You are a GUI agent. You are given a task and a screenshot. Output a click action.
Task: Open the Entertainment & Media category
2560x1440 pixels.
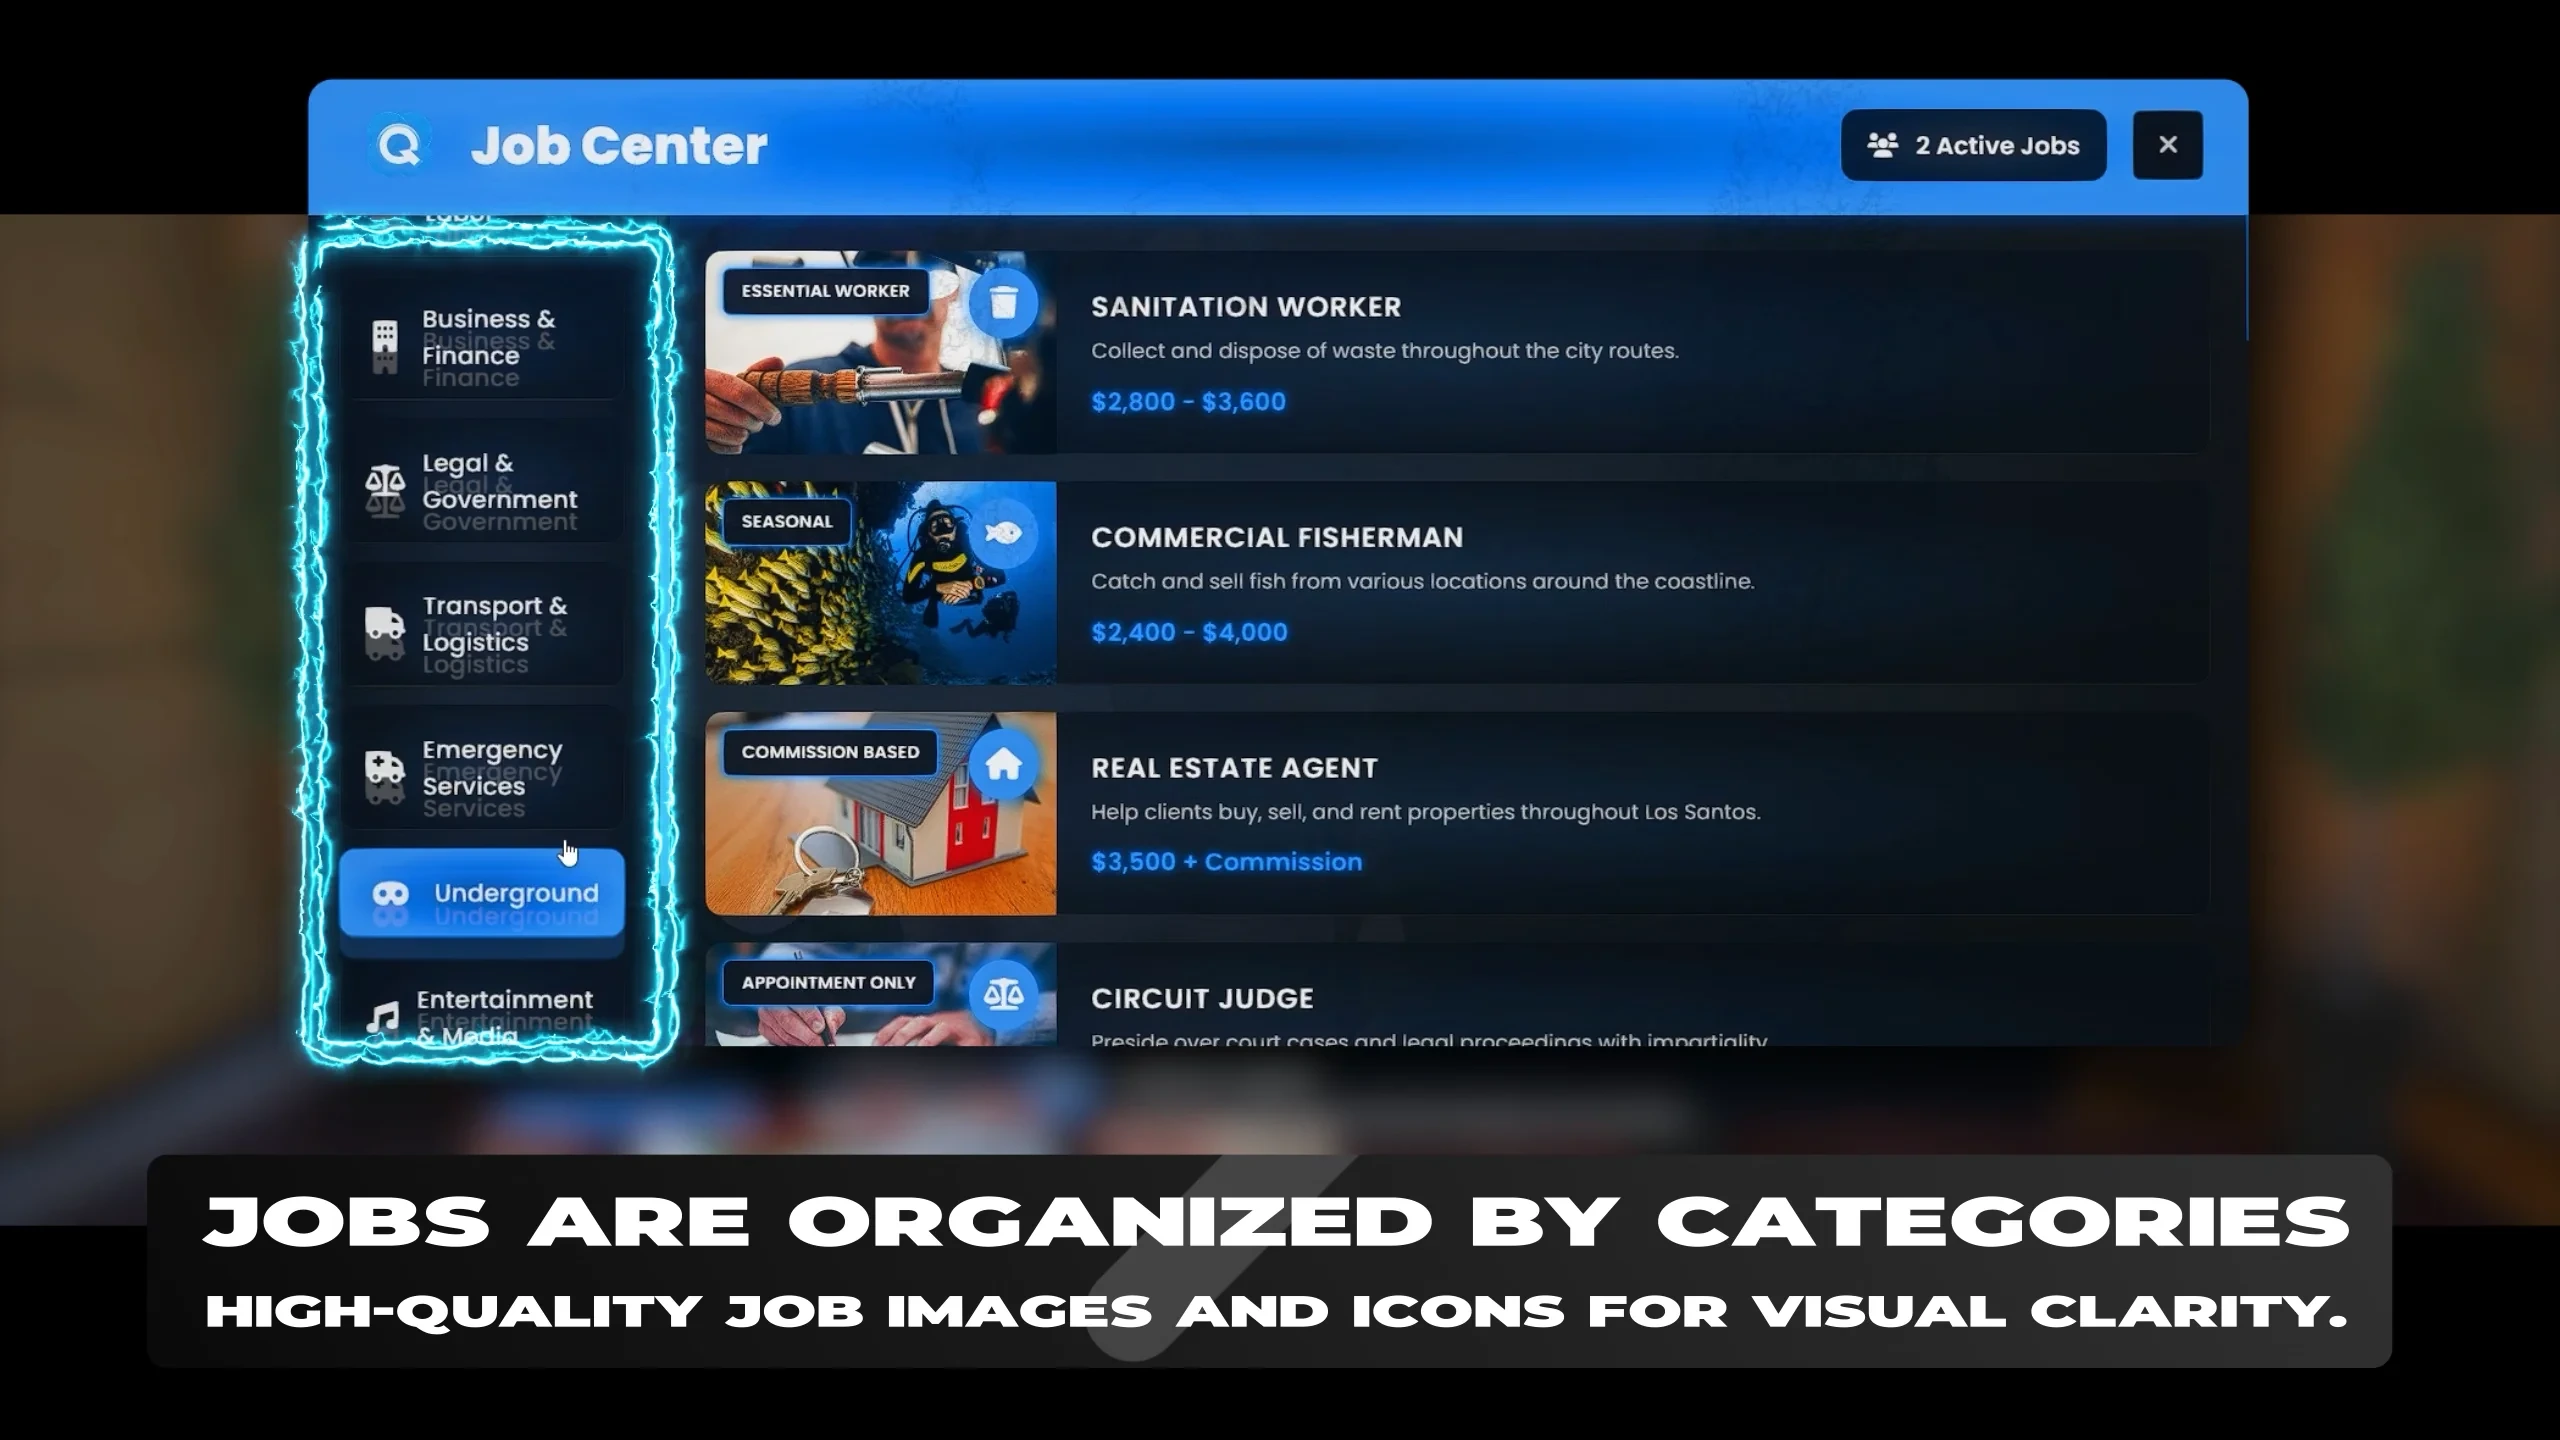[x=482, y=1008]
